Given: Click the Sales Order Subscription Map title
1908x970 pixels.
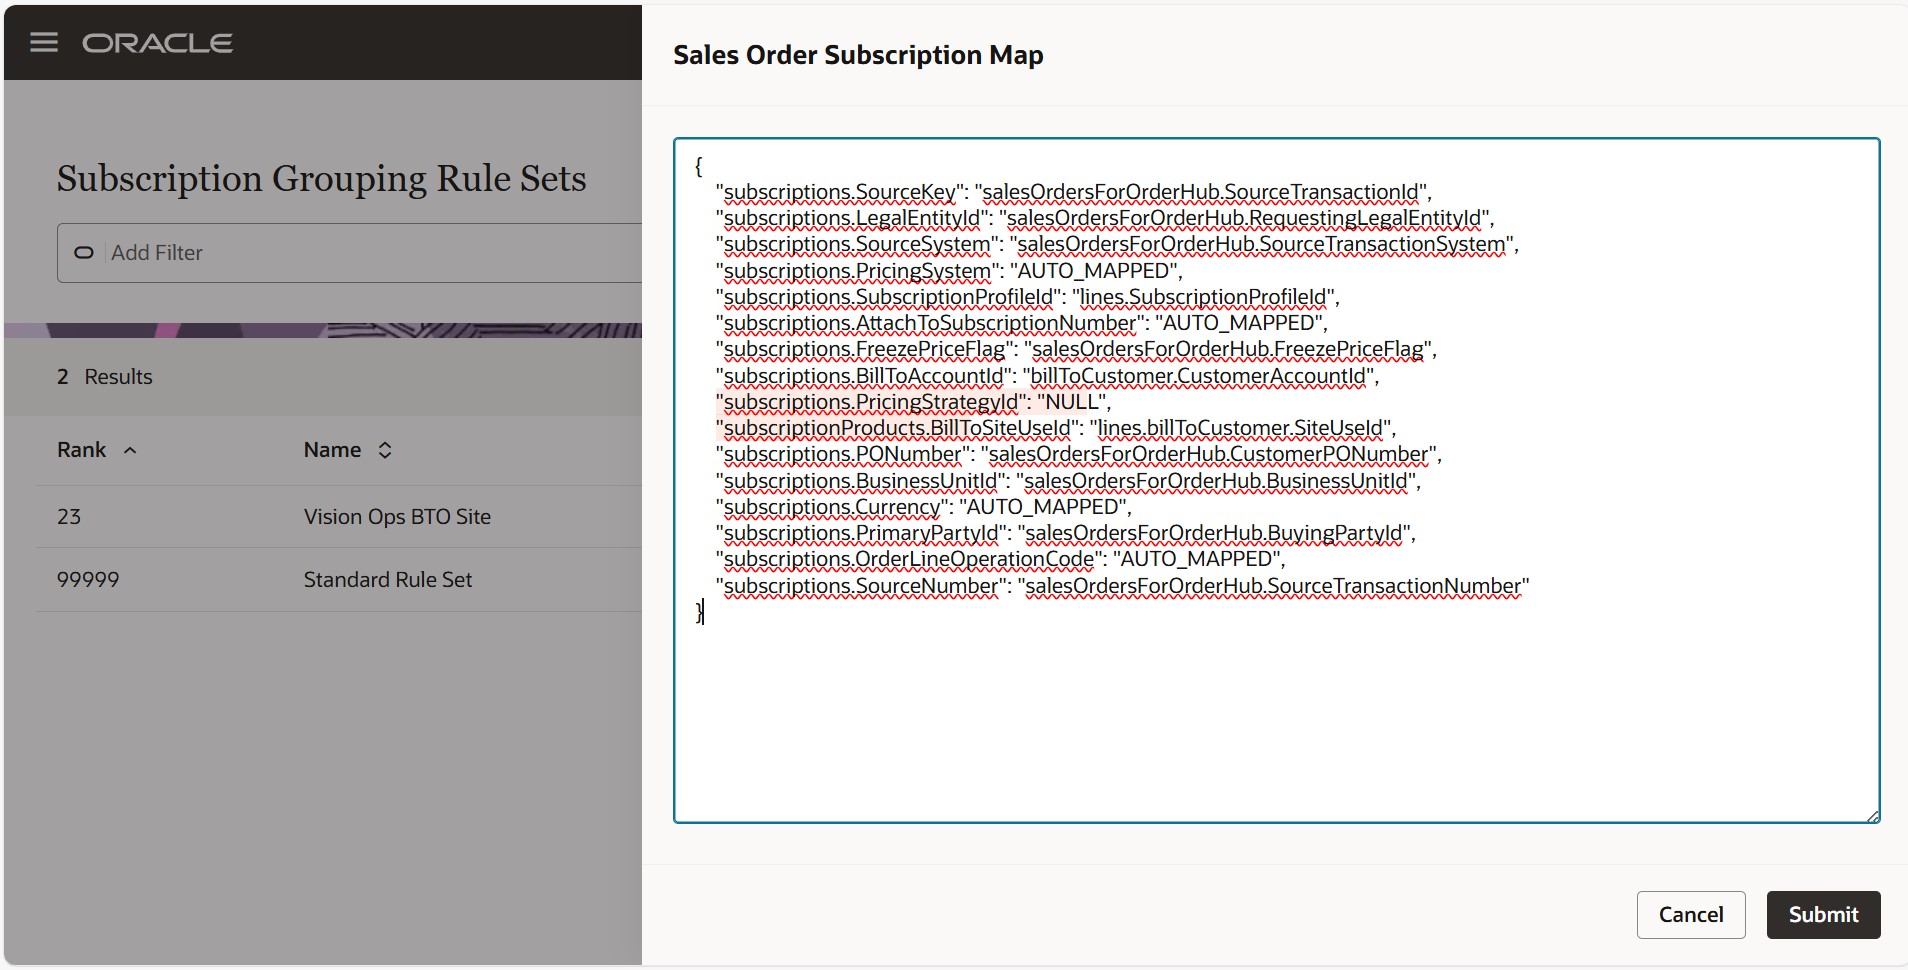Looking at the screenshot, I should tap(858, 55).
